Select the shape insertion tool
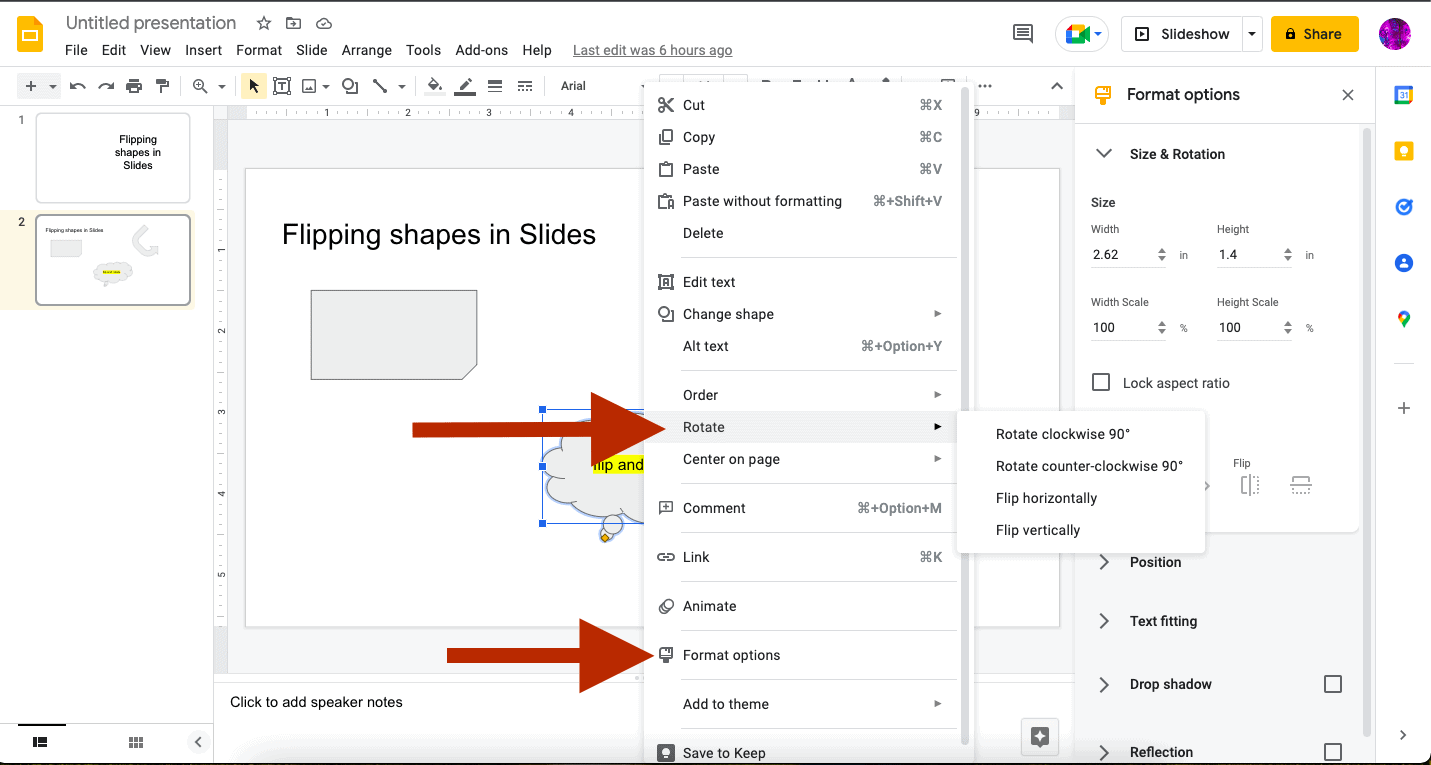Screen dimensions: 1431x765 click(349, 86)
